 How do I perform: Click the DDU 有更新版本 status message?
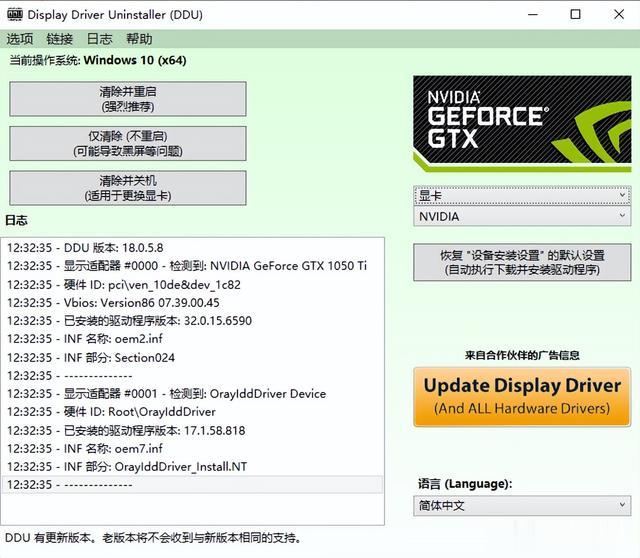153,538
